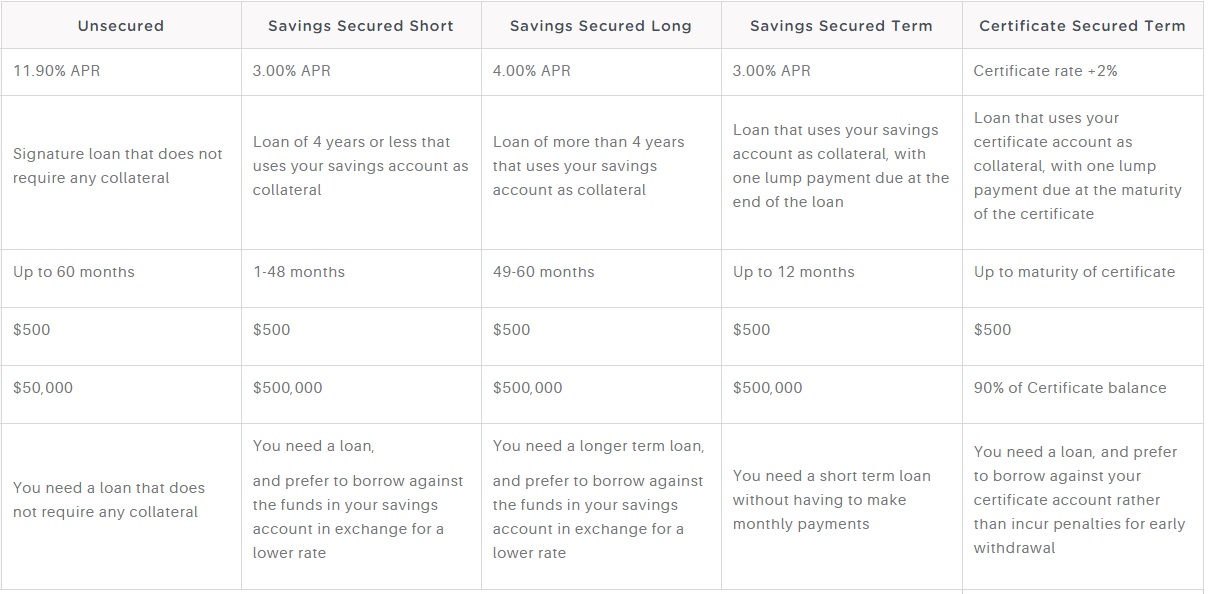Screen dimensions: 1209x594
Task: Click the Loan of more than 4 years description
Action: [x=589, y=166]
